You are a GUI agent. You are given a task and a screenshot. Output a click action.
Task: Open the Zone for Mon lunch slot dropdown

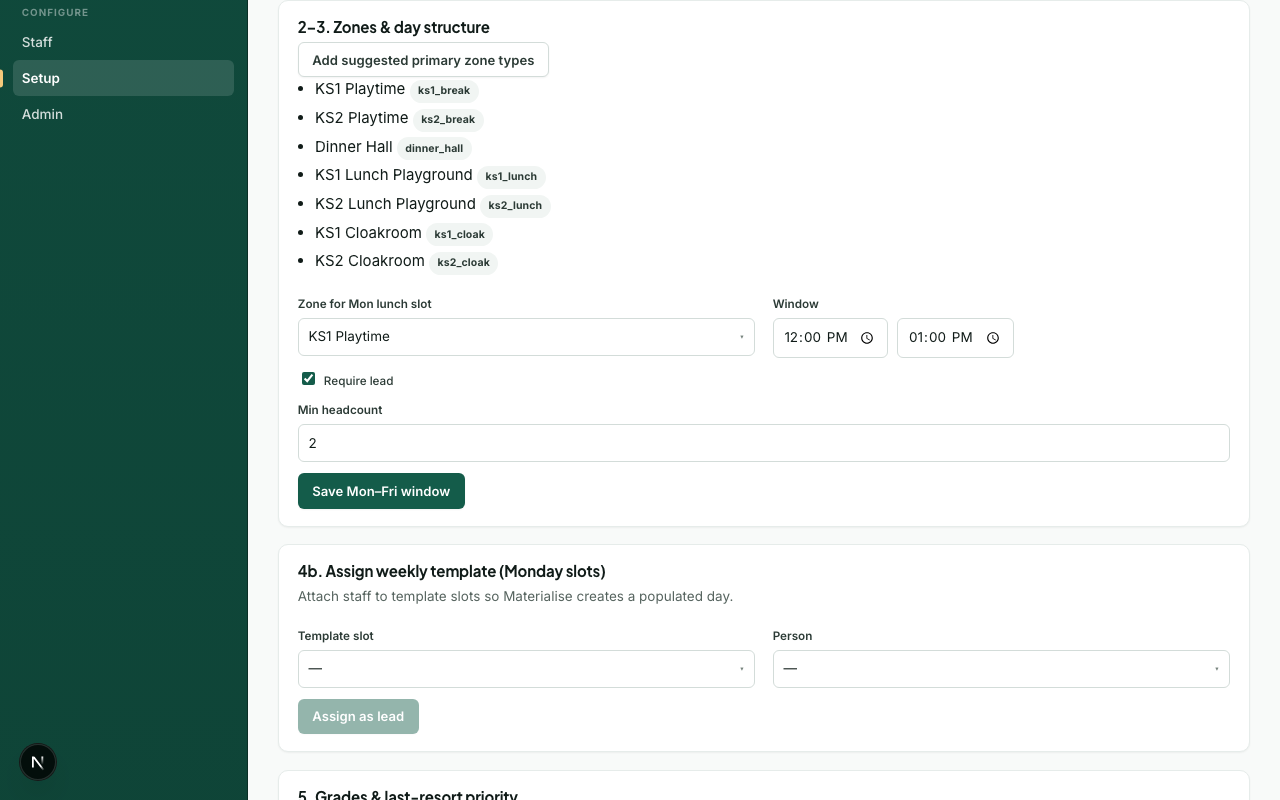(x=526, y=337)
